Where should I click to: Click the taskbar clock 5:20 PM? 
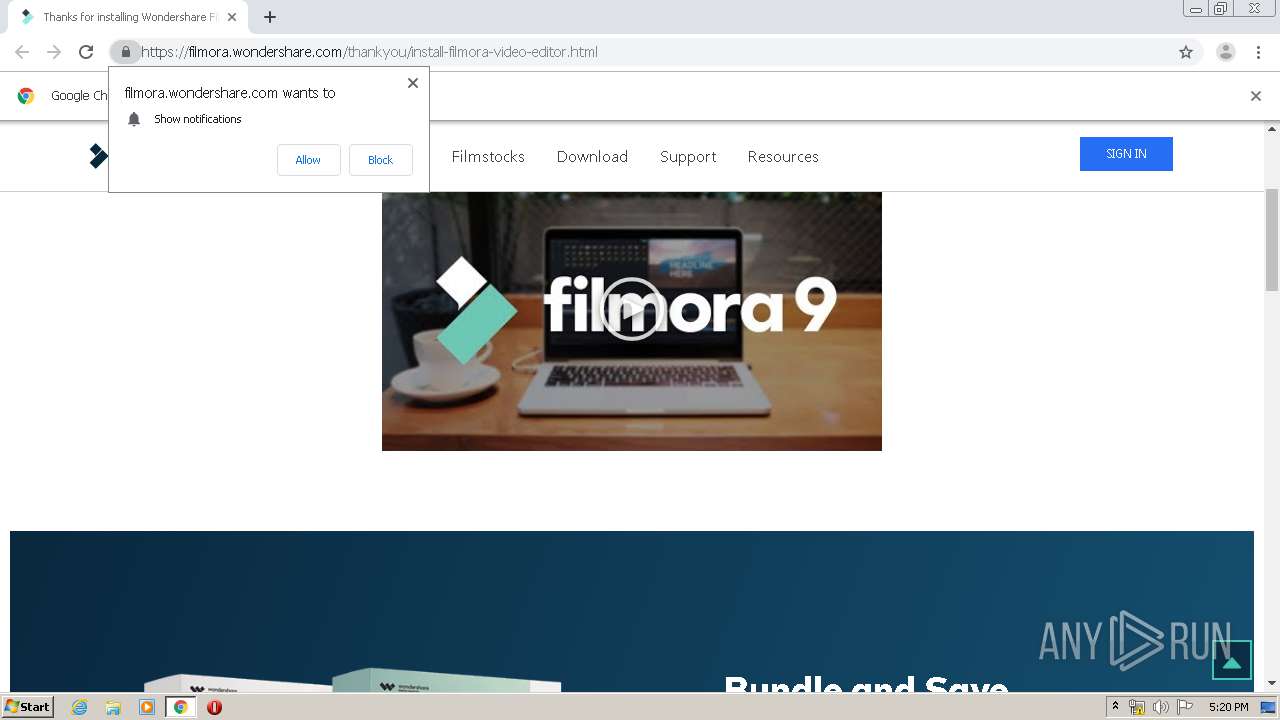pyautogui.click(x=1228, y=707)
